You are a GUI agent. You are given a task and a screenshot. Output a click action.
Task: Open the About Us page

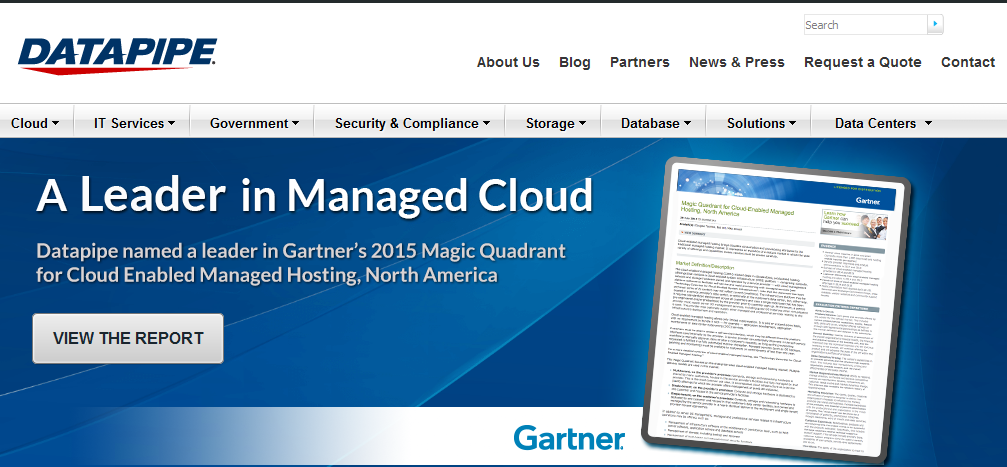[508, 62]
